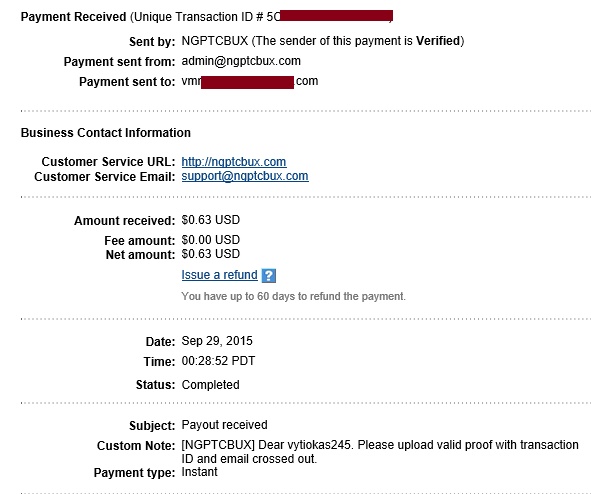591x494 pixels.
Task: Click the 60 days refund notice text
Action: click(293, 296)
